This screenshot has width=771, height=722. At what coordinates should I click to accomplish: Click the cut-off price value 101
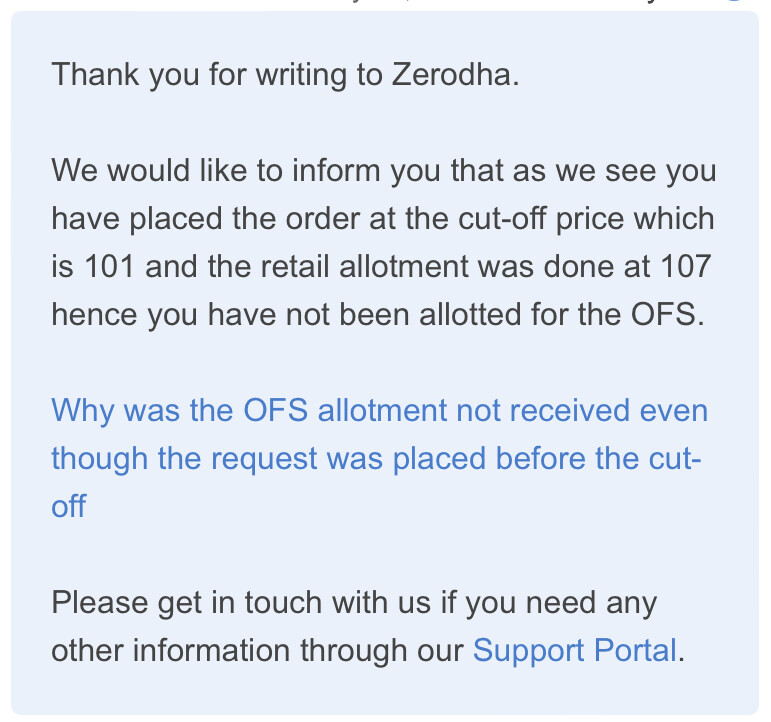tap(109, 267)
